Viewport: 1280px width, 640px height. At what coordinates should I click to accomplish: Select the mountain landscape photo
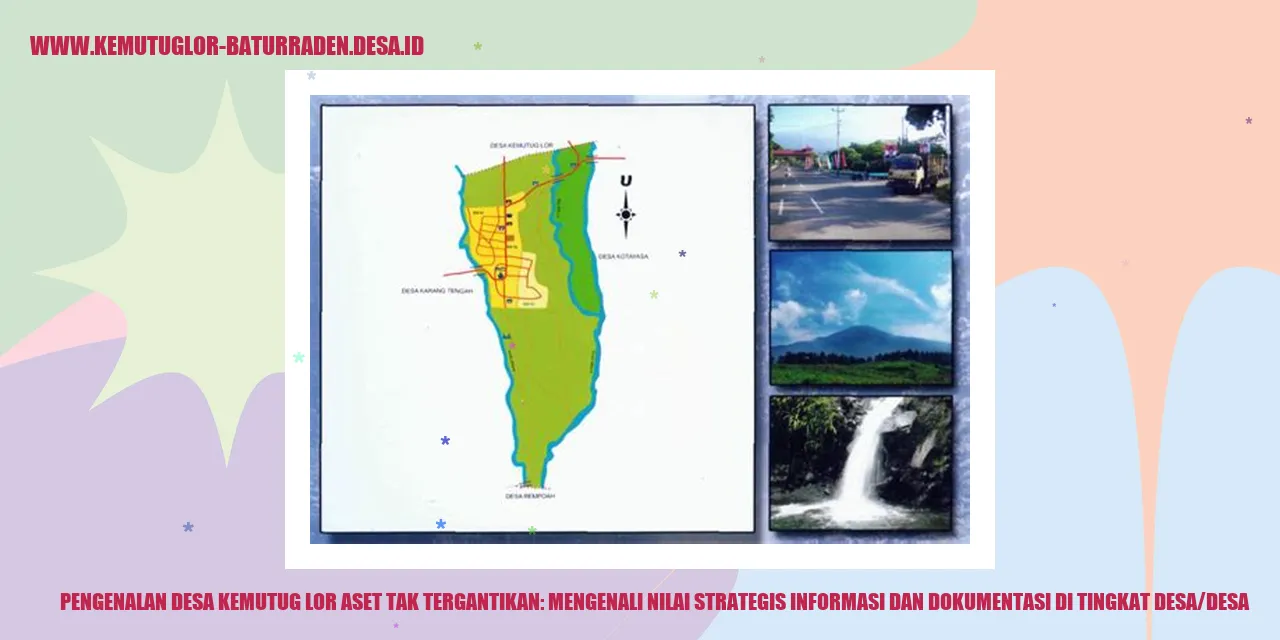pos(861,318)
